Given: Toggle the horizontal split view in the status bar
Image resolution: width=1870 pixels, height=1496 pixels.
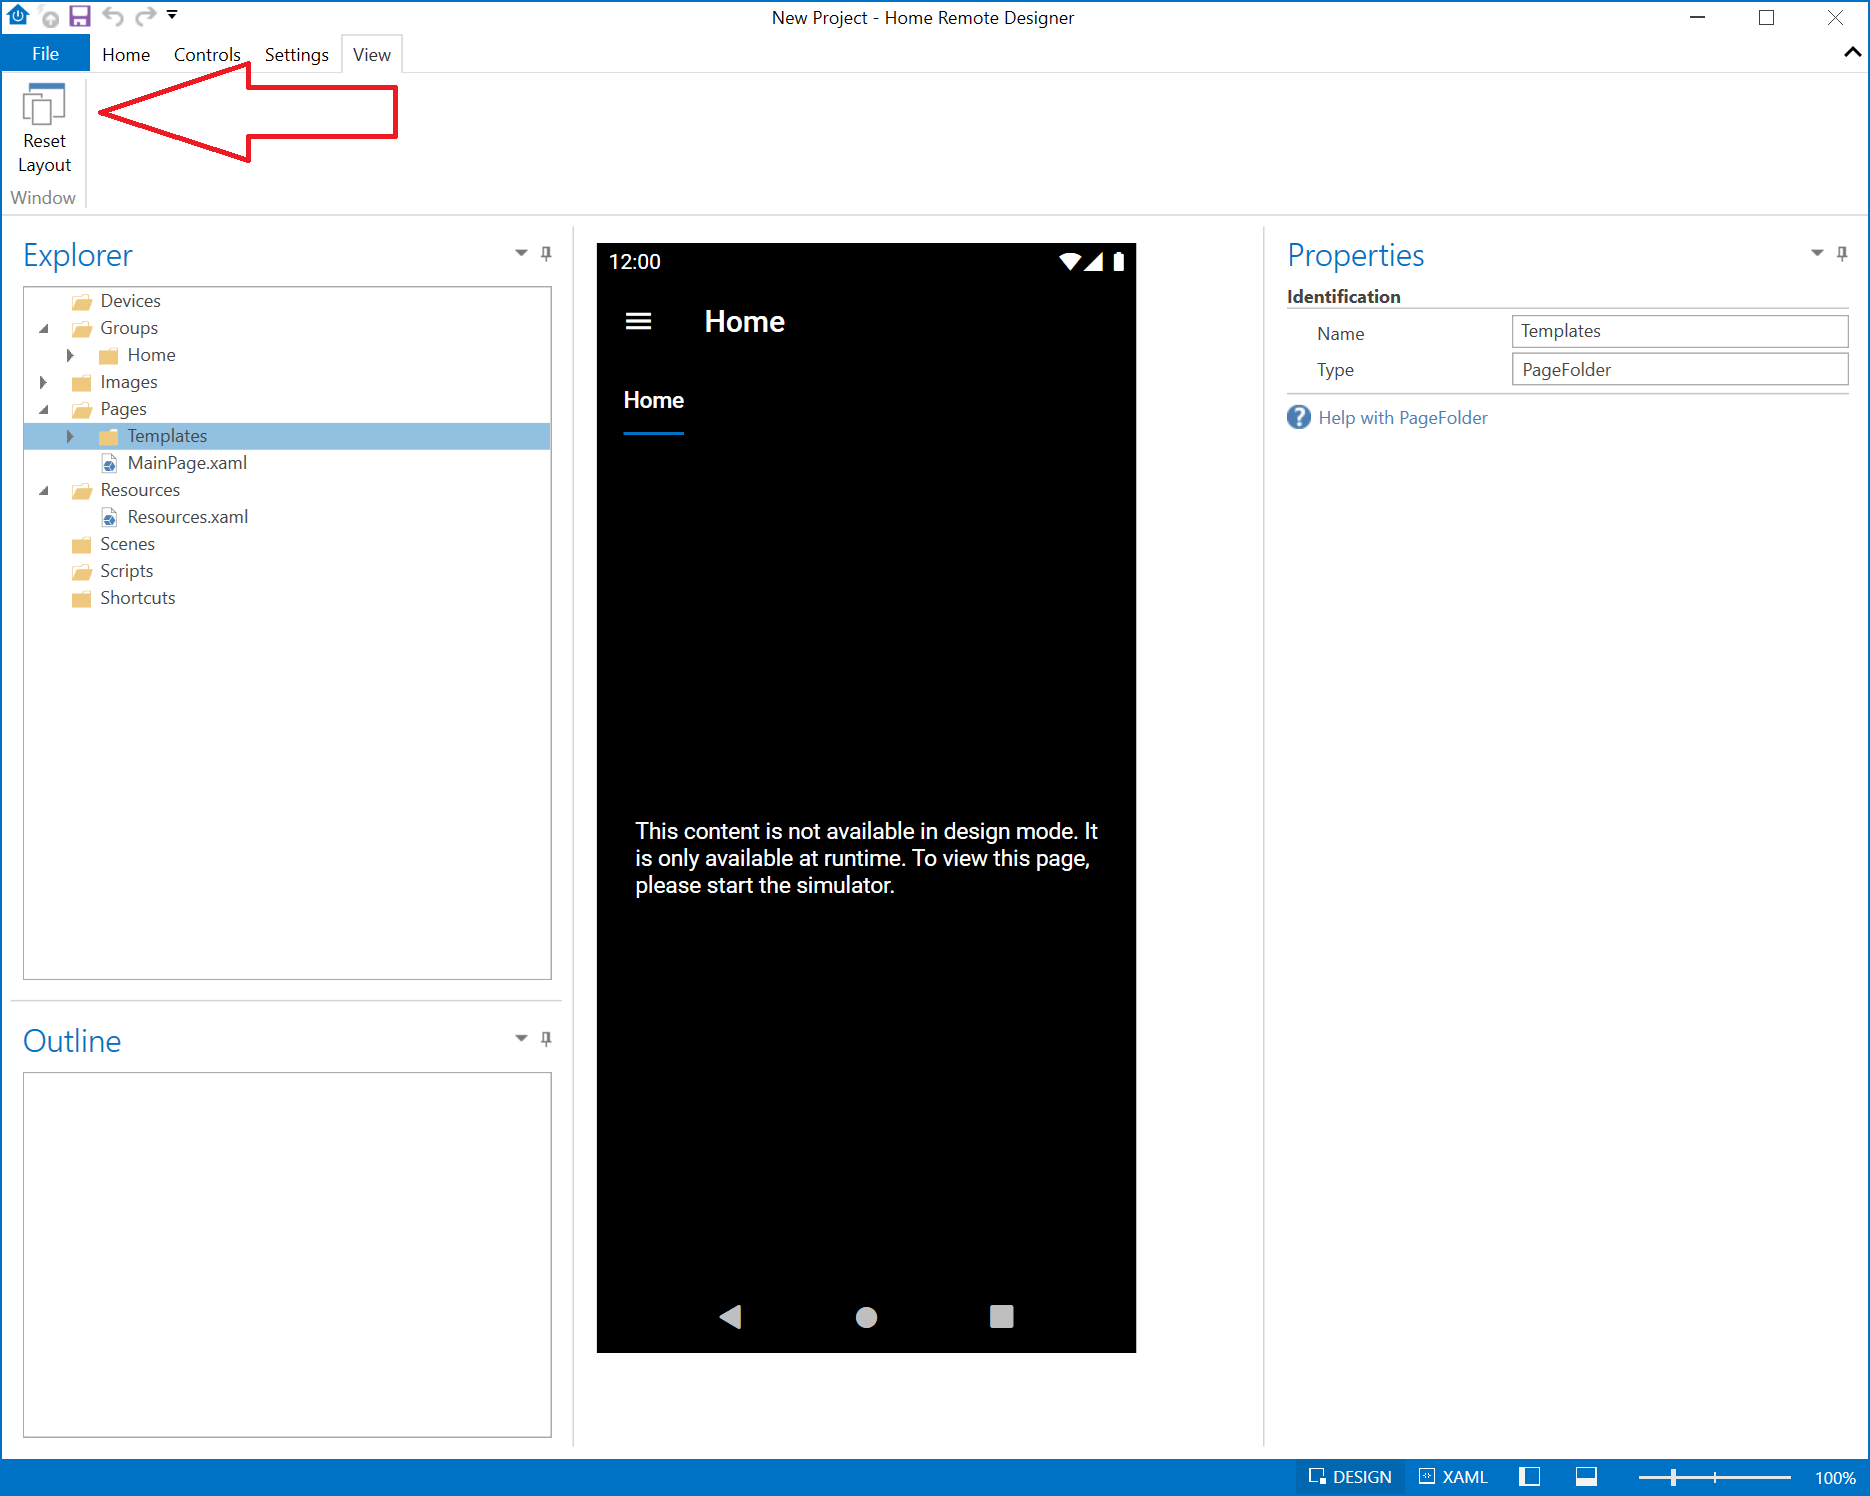Looking at the screenshot, I should click(x=1586, y=1477).
